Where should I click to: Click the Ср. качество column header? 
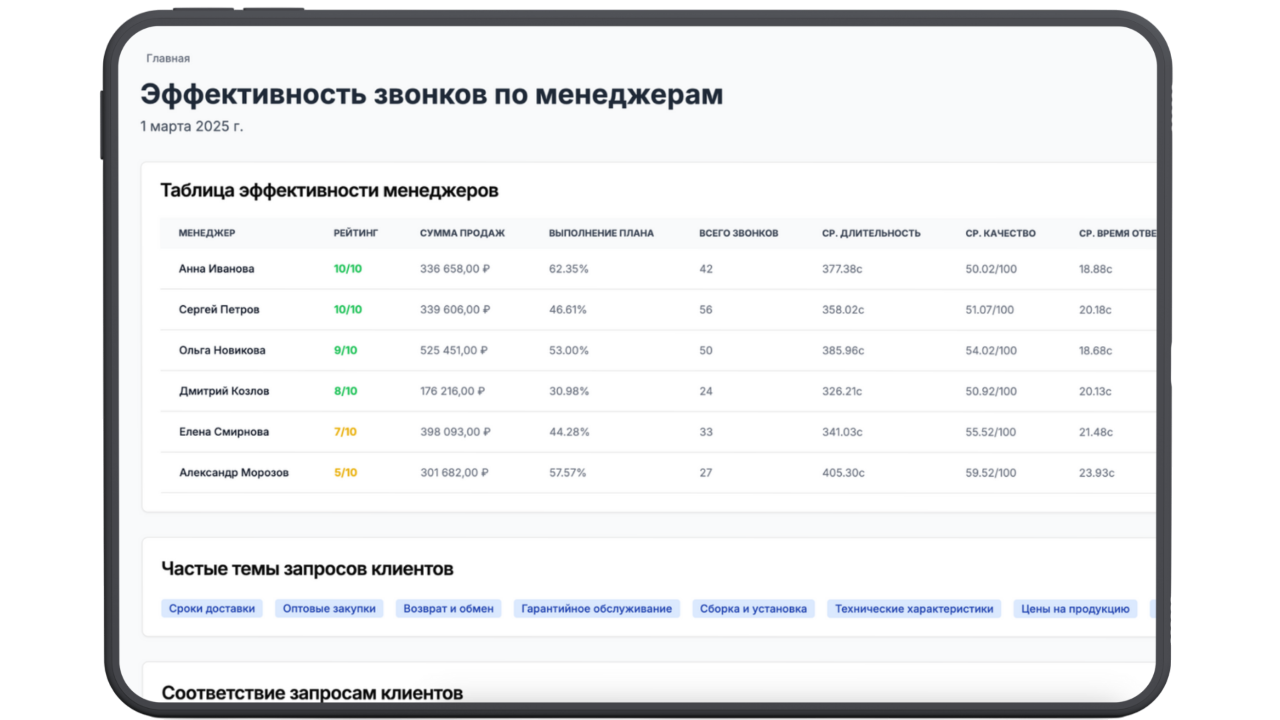pos(1000,233)
